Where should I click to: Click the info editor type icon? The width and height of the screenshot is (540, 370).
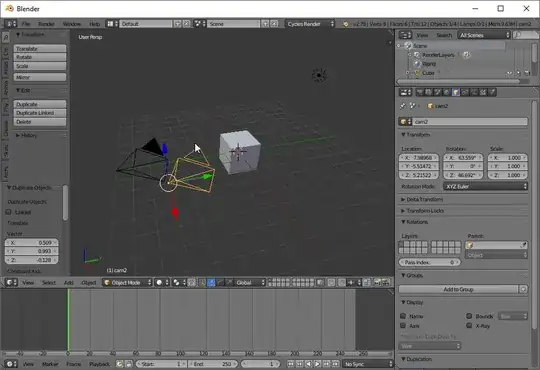pyautogui.click(x=11, y=24)
